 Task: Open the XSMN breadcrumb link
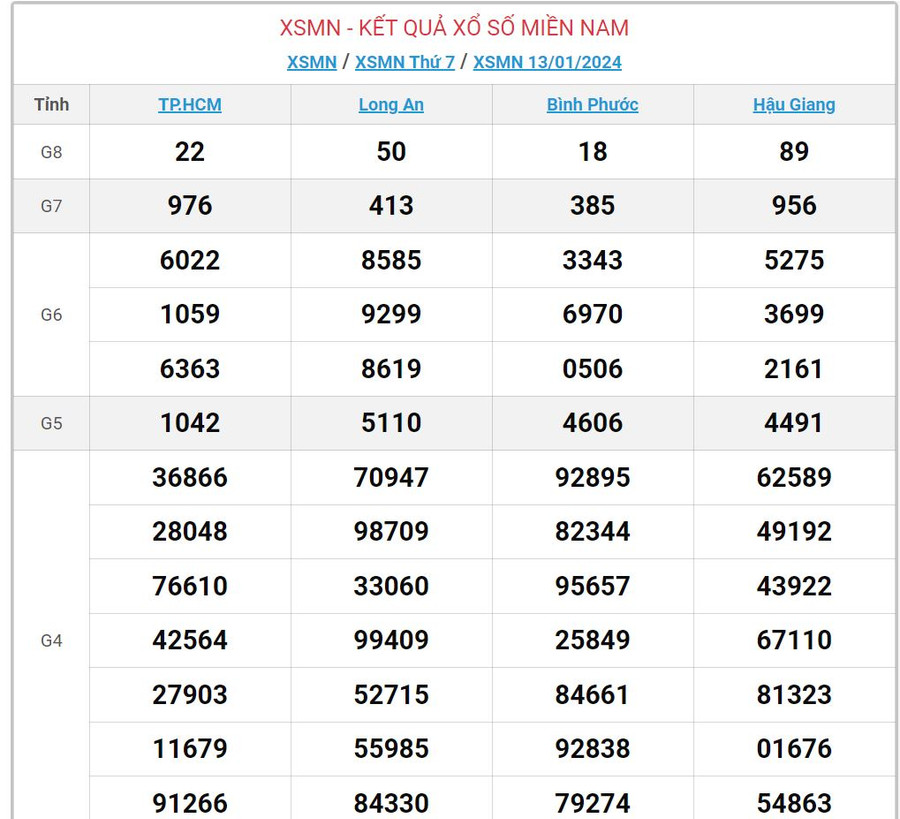coord(311,62)
